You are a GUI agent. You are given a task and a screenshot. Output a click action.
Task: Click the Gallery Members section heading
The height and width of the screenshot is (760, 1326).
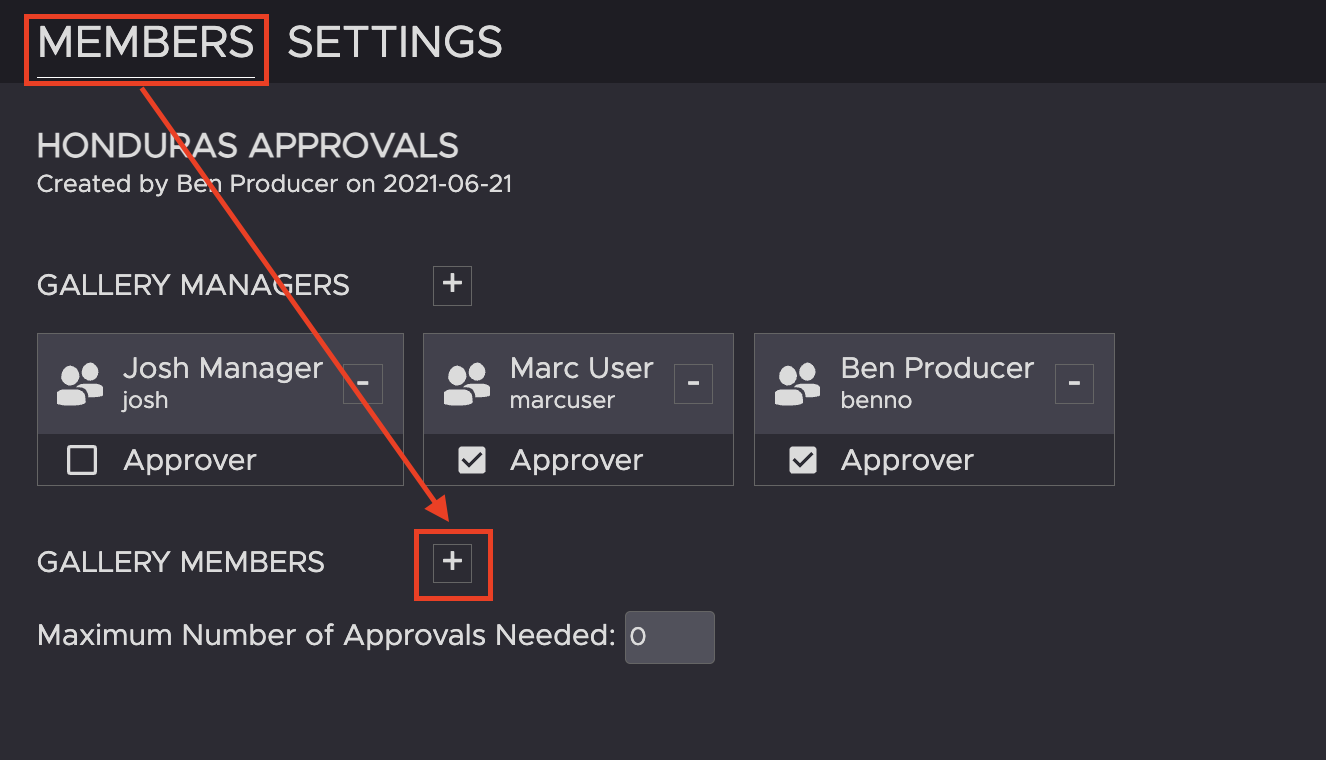(x=181, y=563)
